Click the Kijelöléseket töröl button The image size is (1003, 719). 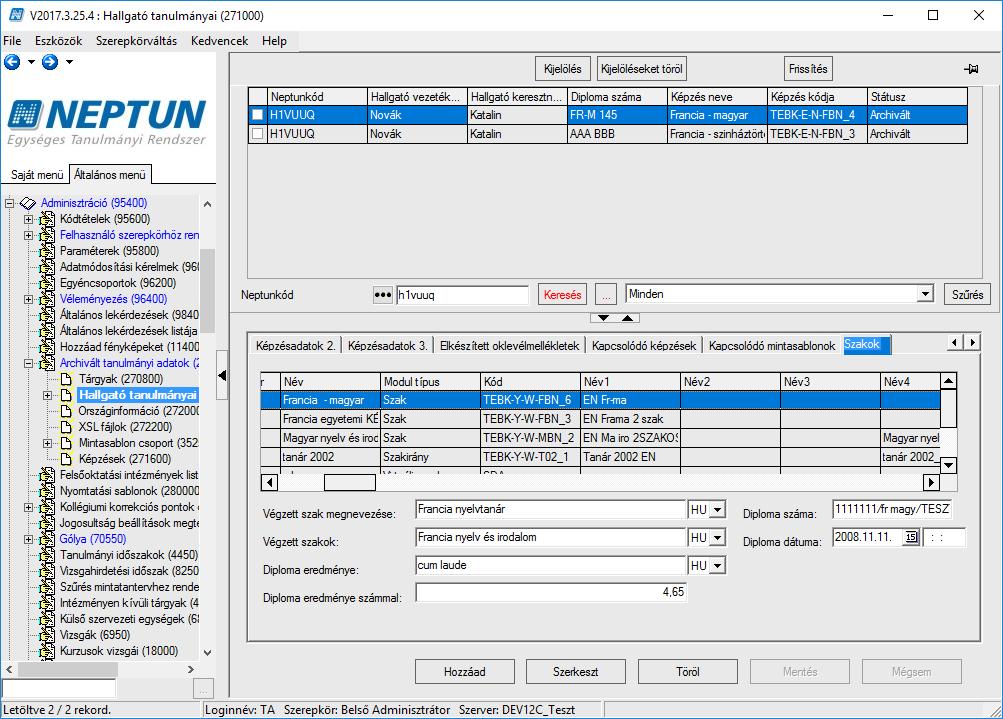pos(642,69)
